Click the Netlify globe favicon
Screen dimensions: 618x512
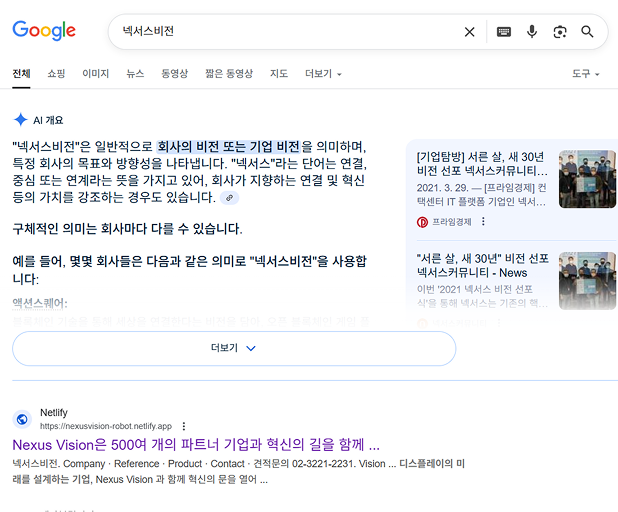(x=22, y=419)
